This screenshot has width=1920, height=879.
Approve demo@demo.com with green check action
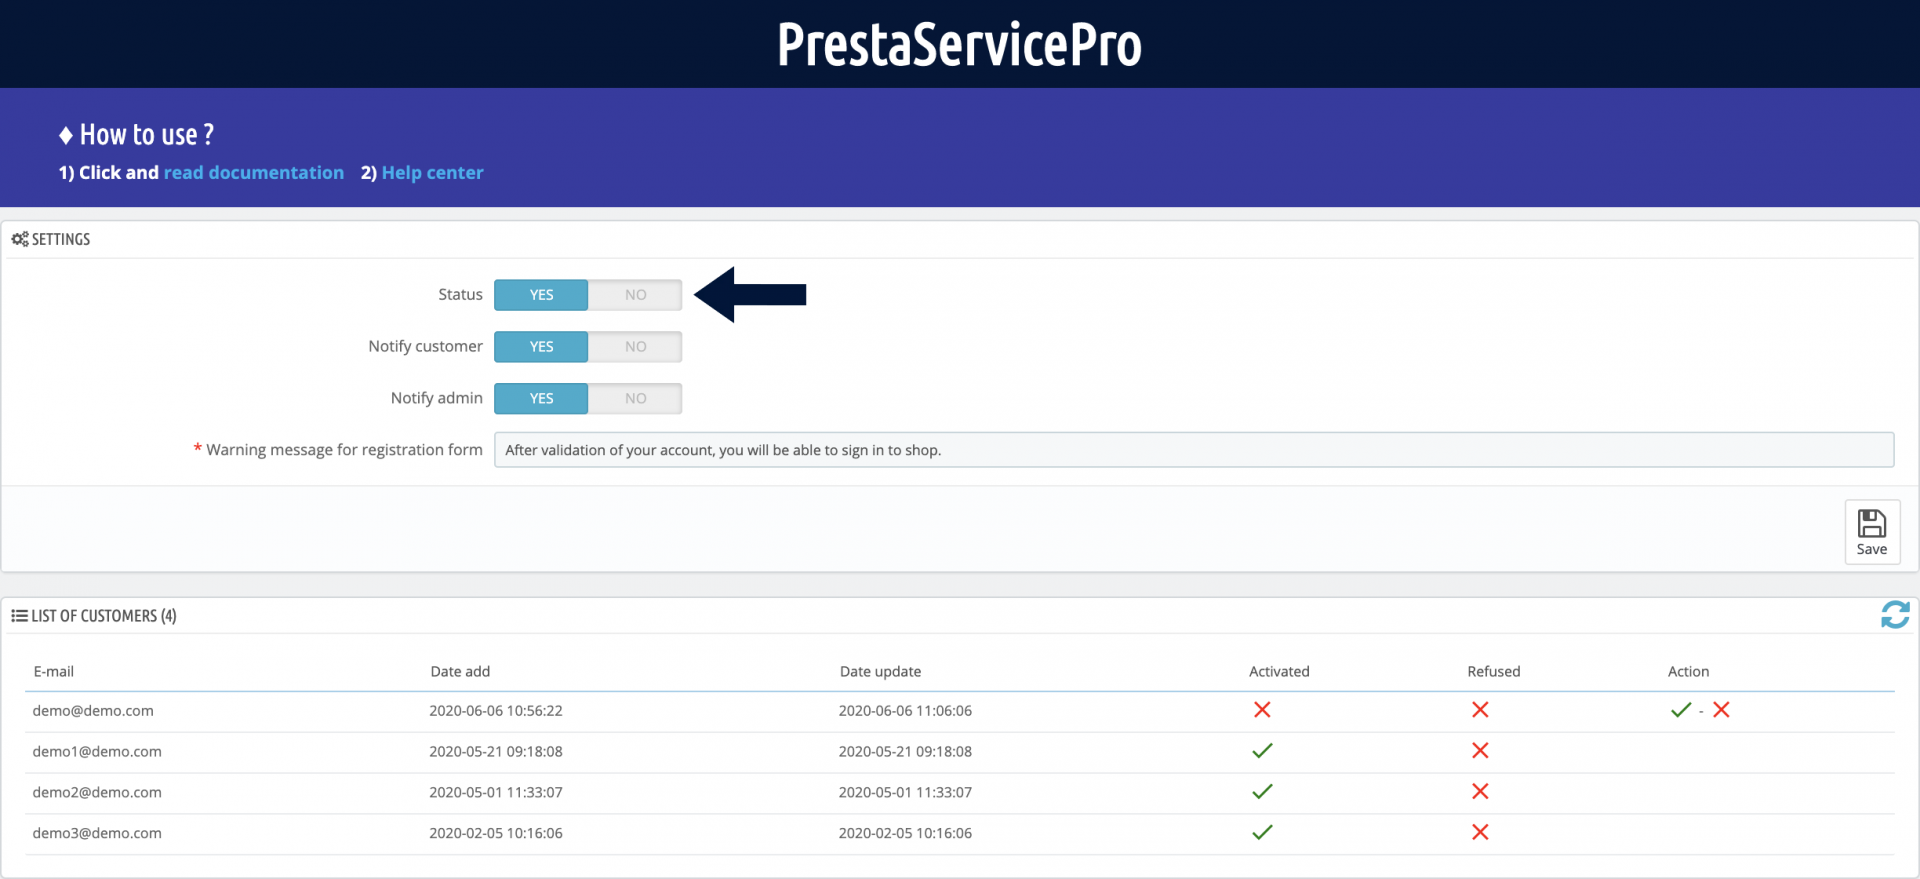click(x=1681, y=710)
